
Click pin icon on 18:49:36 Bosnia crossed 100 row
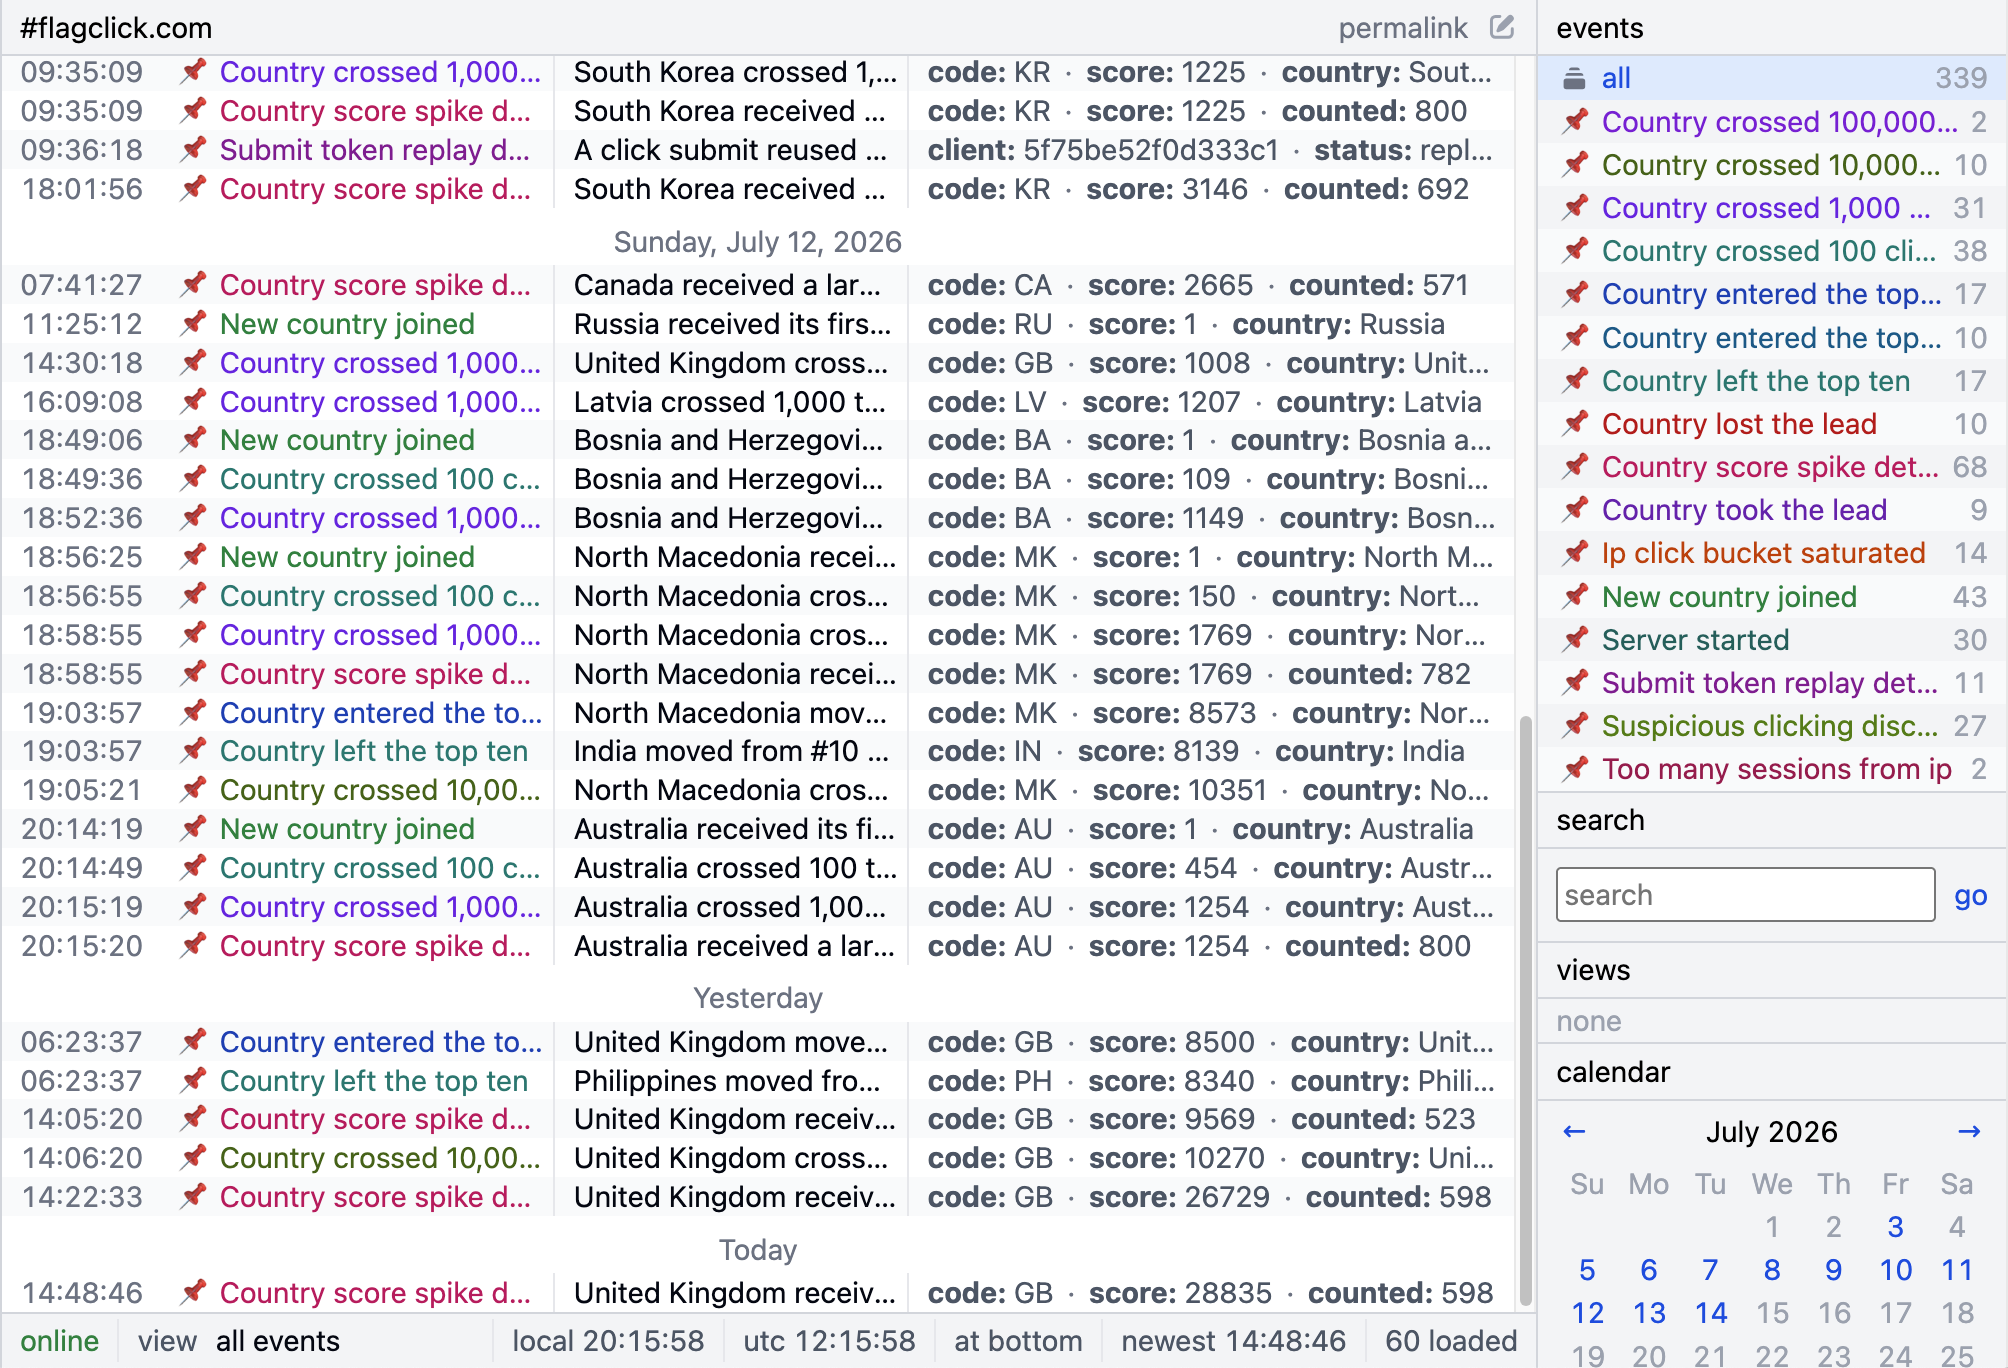(194, 478)
